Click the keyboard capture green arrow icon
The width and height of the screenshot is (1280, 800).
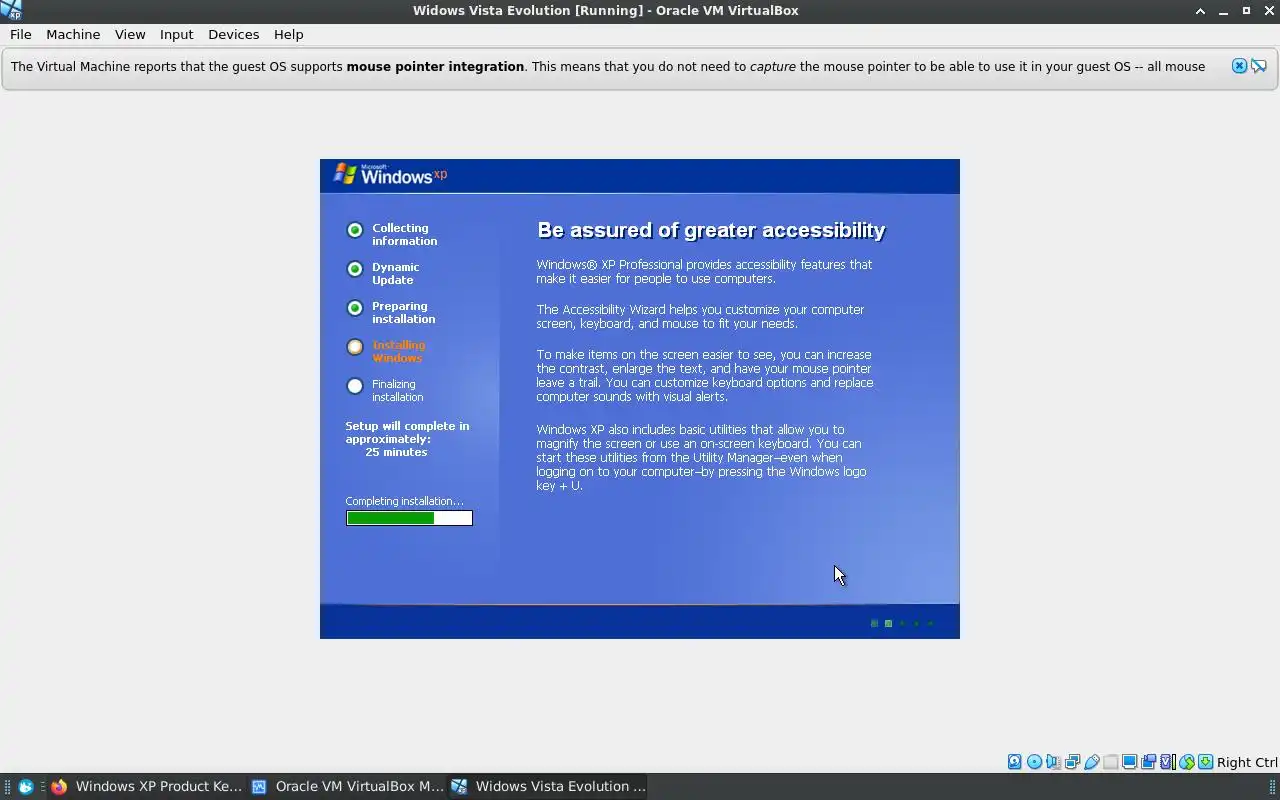[1205, 762]
